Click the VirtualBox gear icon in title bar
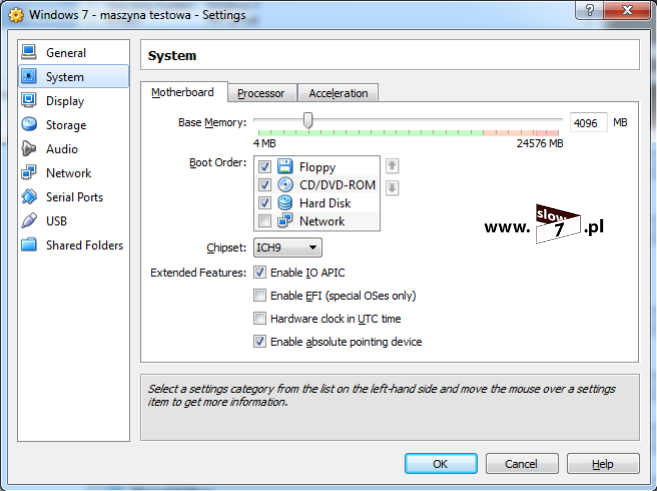The image size is (657, 491). click(x=16, y=15)
